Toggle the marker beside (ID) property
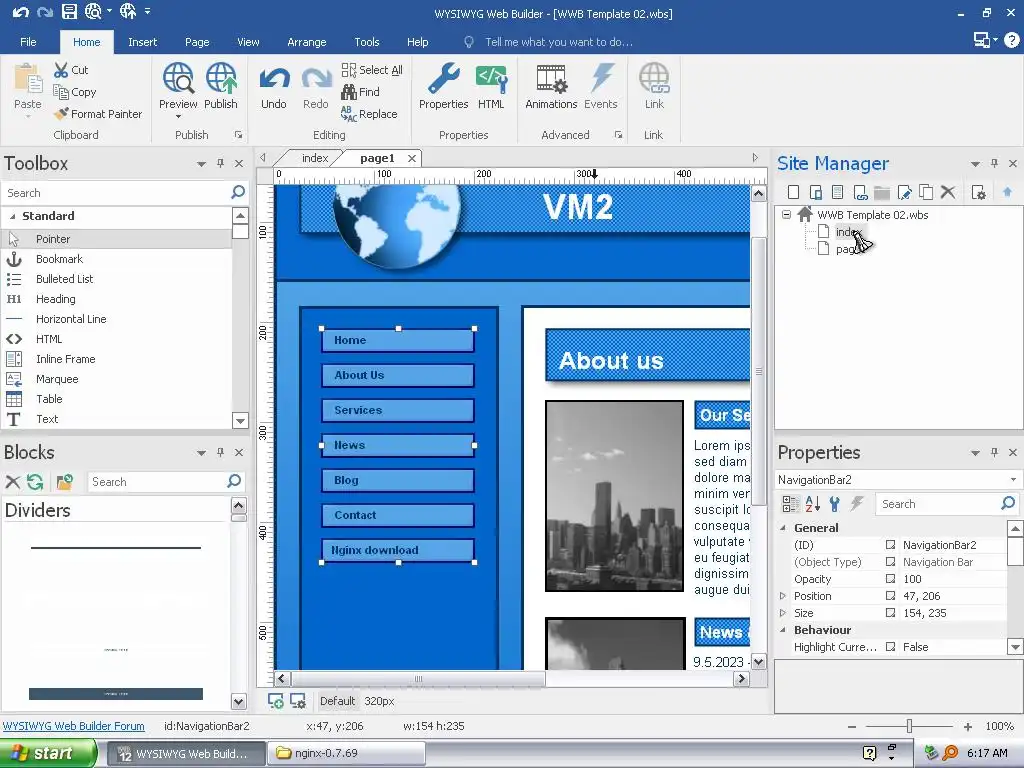 tap(890, 545)
